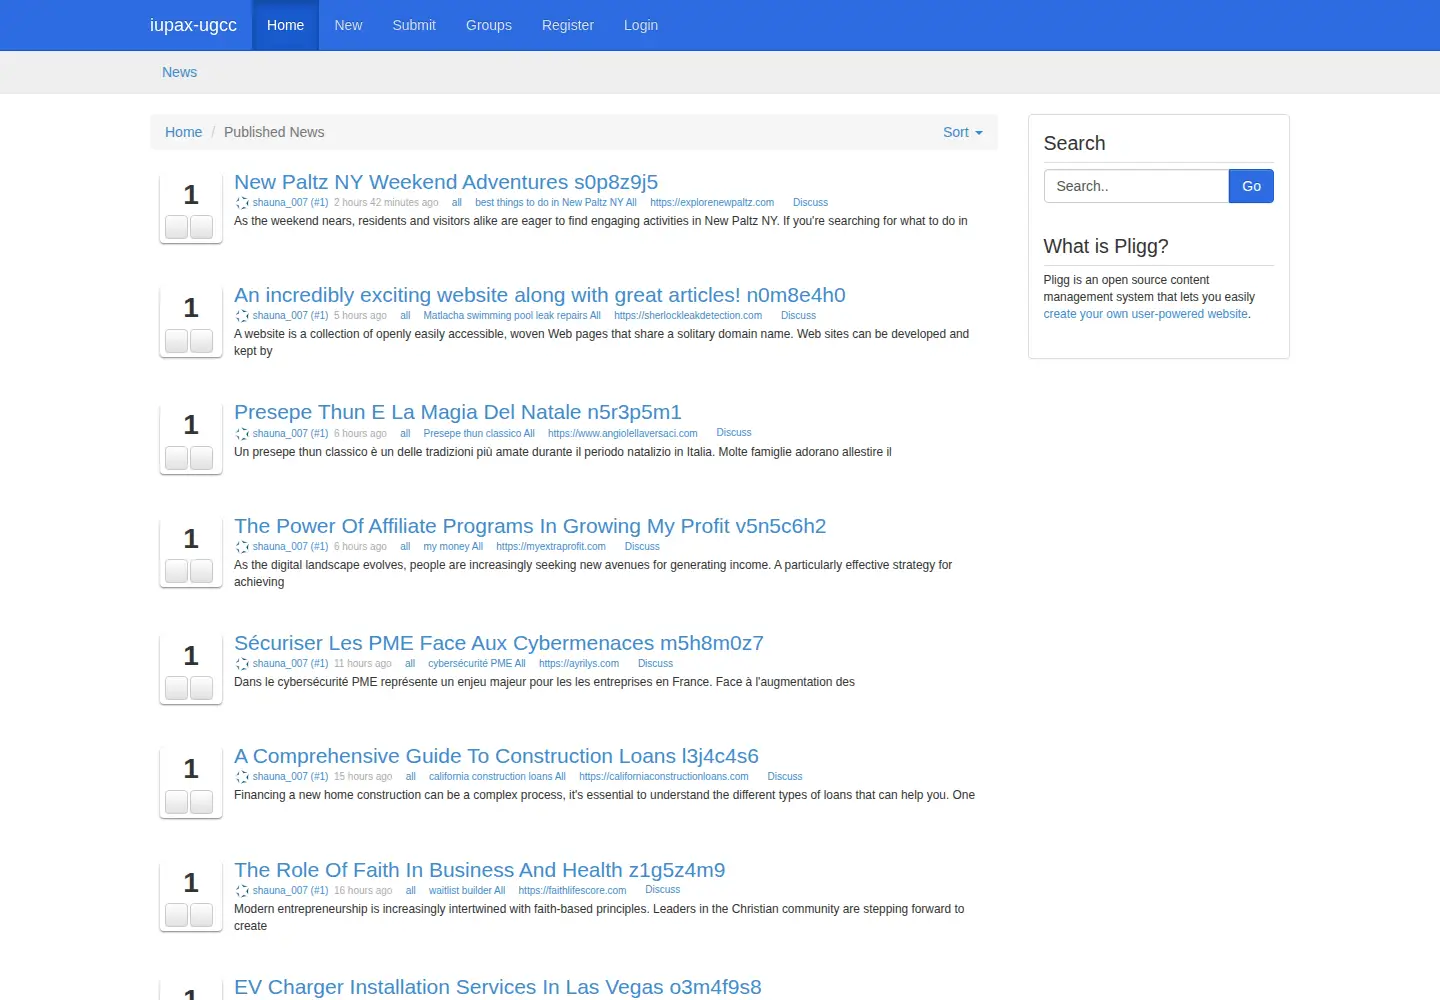This screenshot has height=1000, width=1440.
Task: Open the Login page
Action: [641, 25]
